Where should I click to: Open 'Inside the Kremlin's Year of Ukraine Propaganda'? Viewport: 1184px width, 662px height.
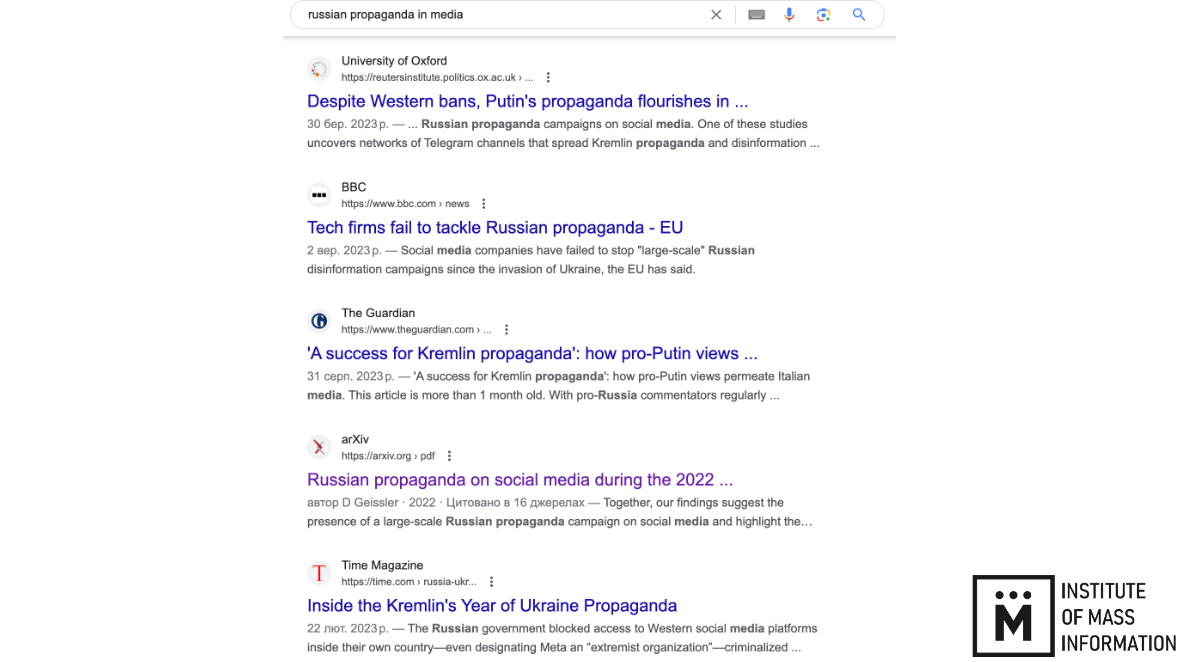(x=492, y=605)
